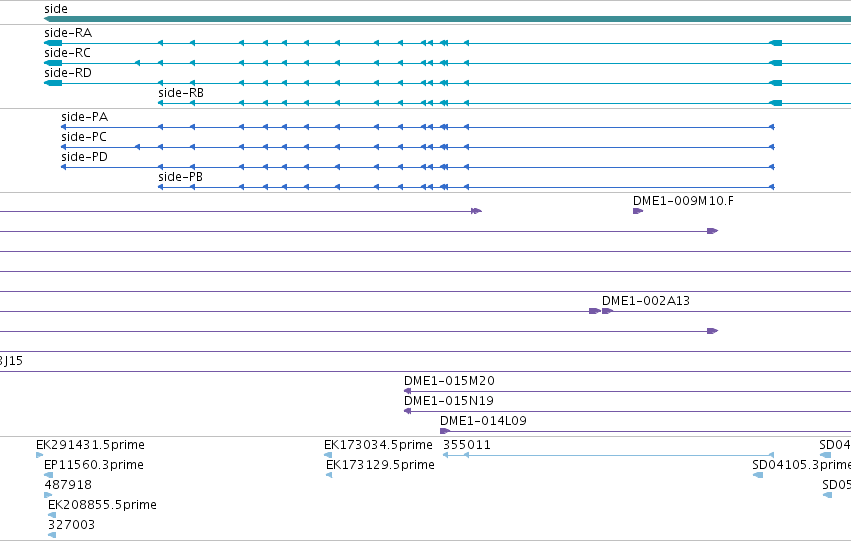This screenshot has width=851, height=541.
Task: Select the EK291431.5prime label
Action: 91,445
